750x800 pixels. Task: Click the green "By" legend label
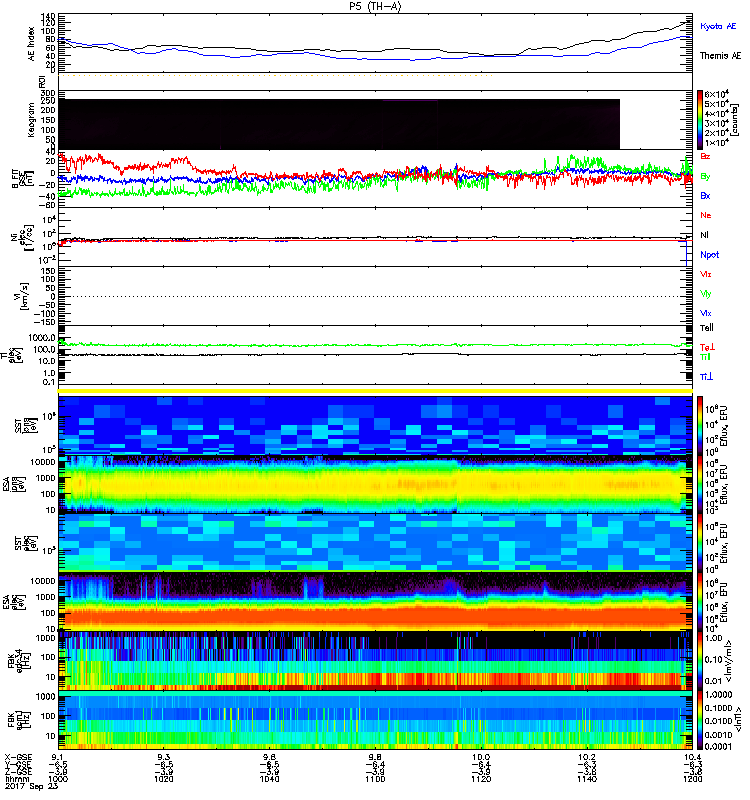[705, 177]
